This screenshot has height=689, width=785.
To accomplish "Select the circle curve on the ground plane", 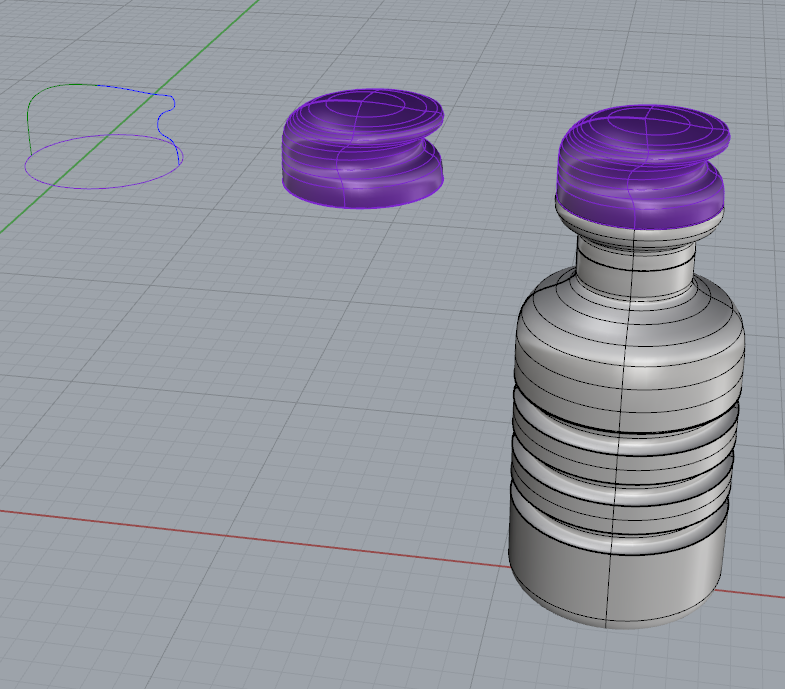I will [100, 186].
